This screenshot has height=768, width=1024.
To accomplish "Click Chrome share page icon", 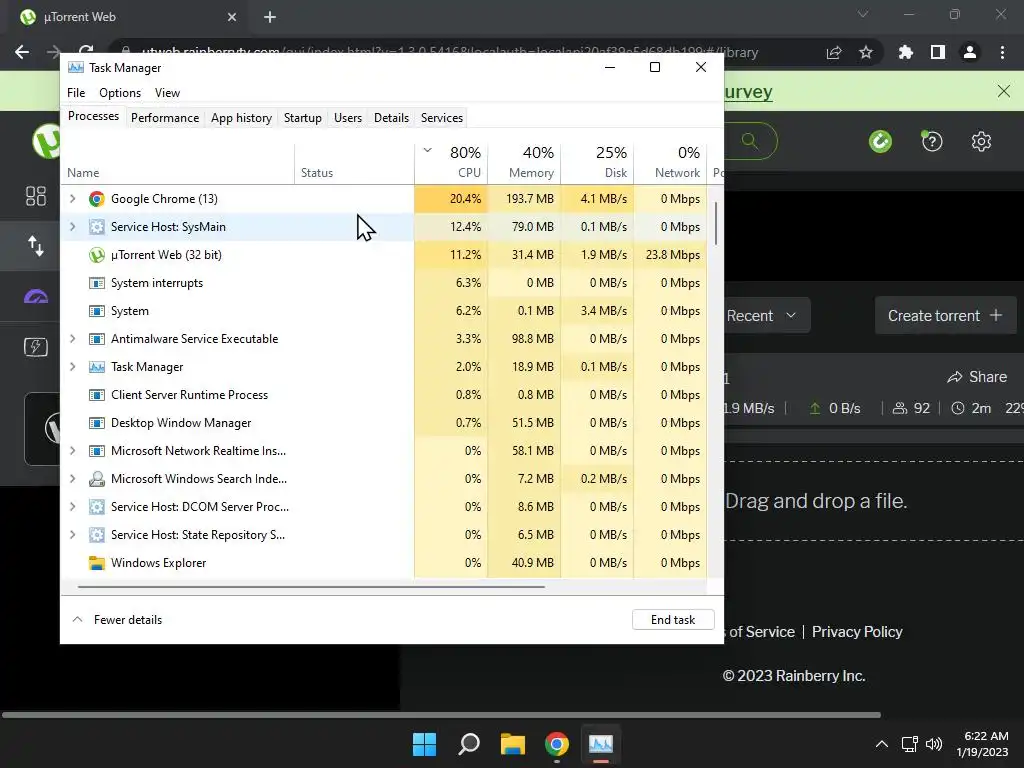I will [x=834, y=52].
